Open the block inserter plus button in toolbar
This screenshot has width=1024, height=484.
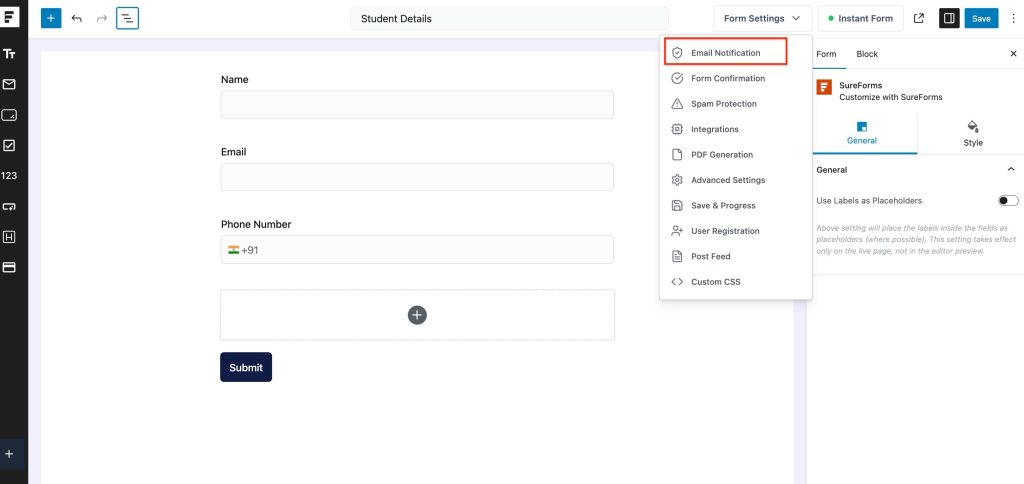pyautogui.click(x=51, y=18)
